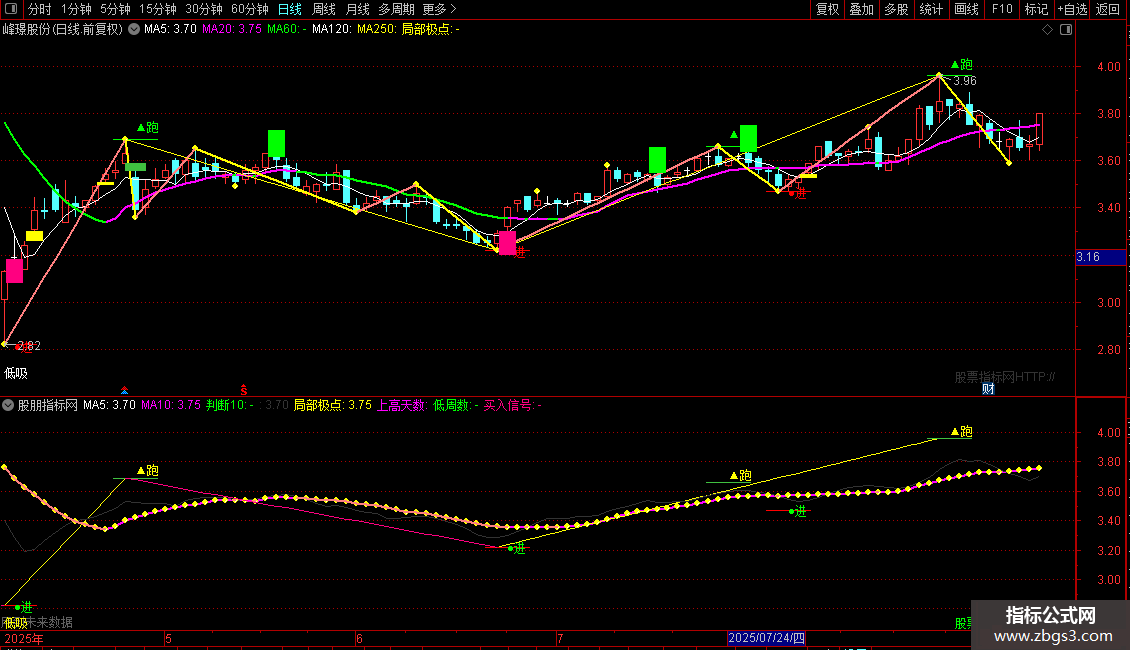Viewport: 1130px width, 650px height.
Task: Click the white 低吸 label in the main chart
Action: 16,373
